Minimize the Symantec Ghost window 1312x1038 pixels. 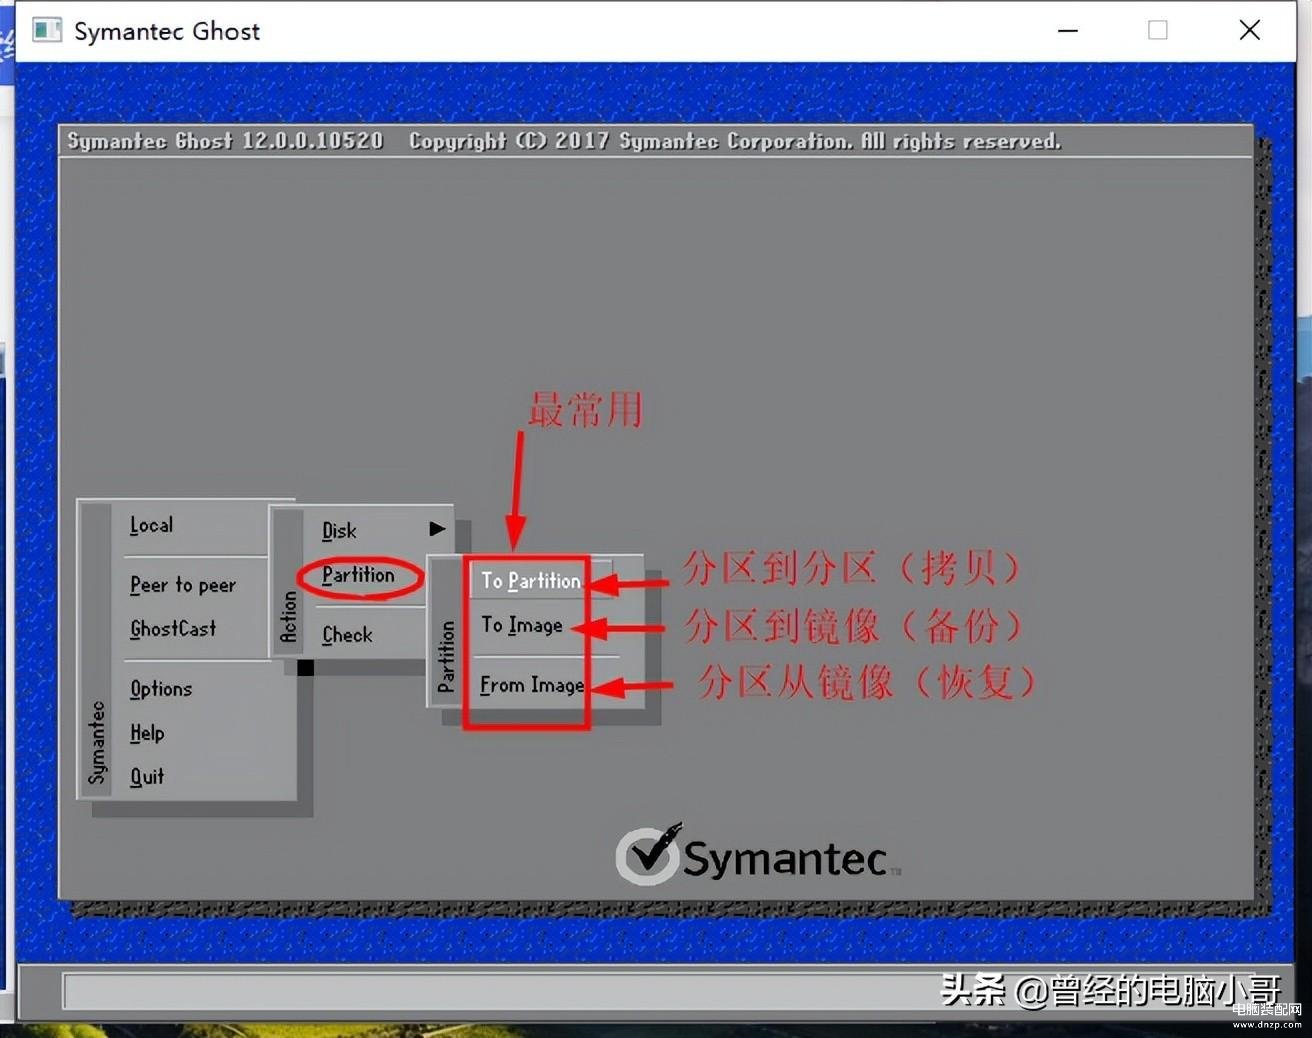tap(1068, 31)
